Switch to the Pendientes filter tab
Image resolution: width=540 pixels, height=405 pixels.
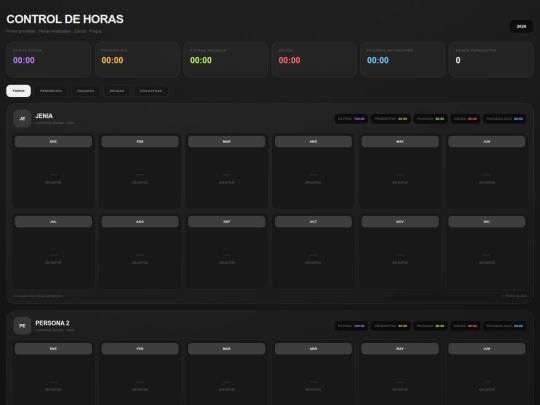coord(51,91)
